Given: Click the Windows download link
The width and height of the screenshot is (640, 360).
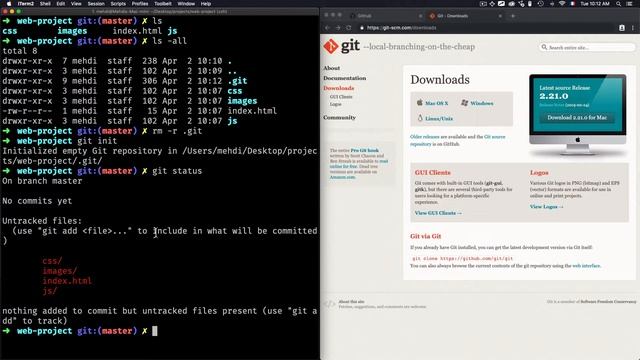Looking at the screenshot, I should [x=482, y=103].
